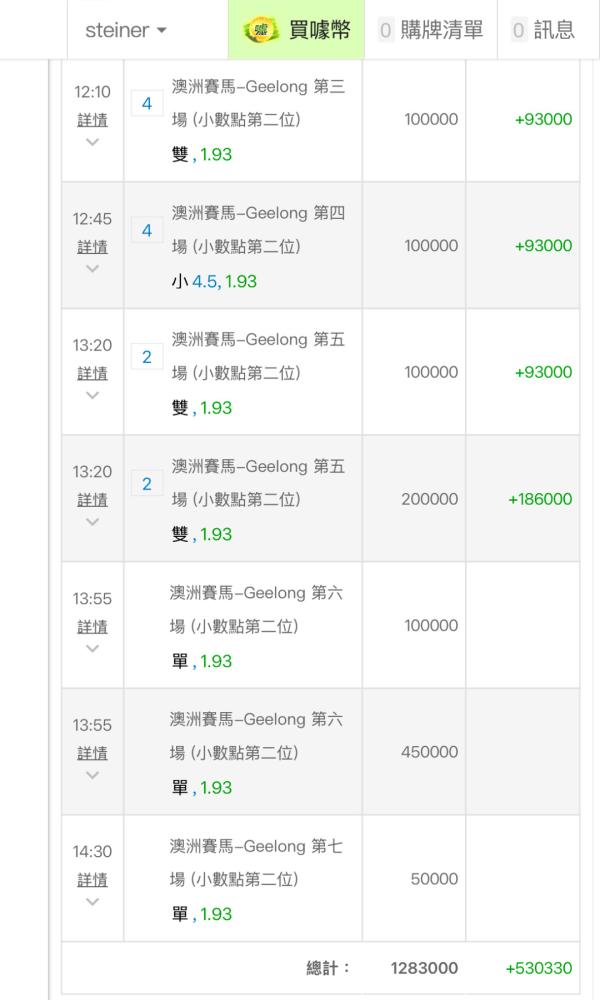Expand chevron under the 12:10 row

click(x=93, y=142)
